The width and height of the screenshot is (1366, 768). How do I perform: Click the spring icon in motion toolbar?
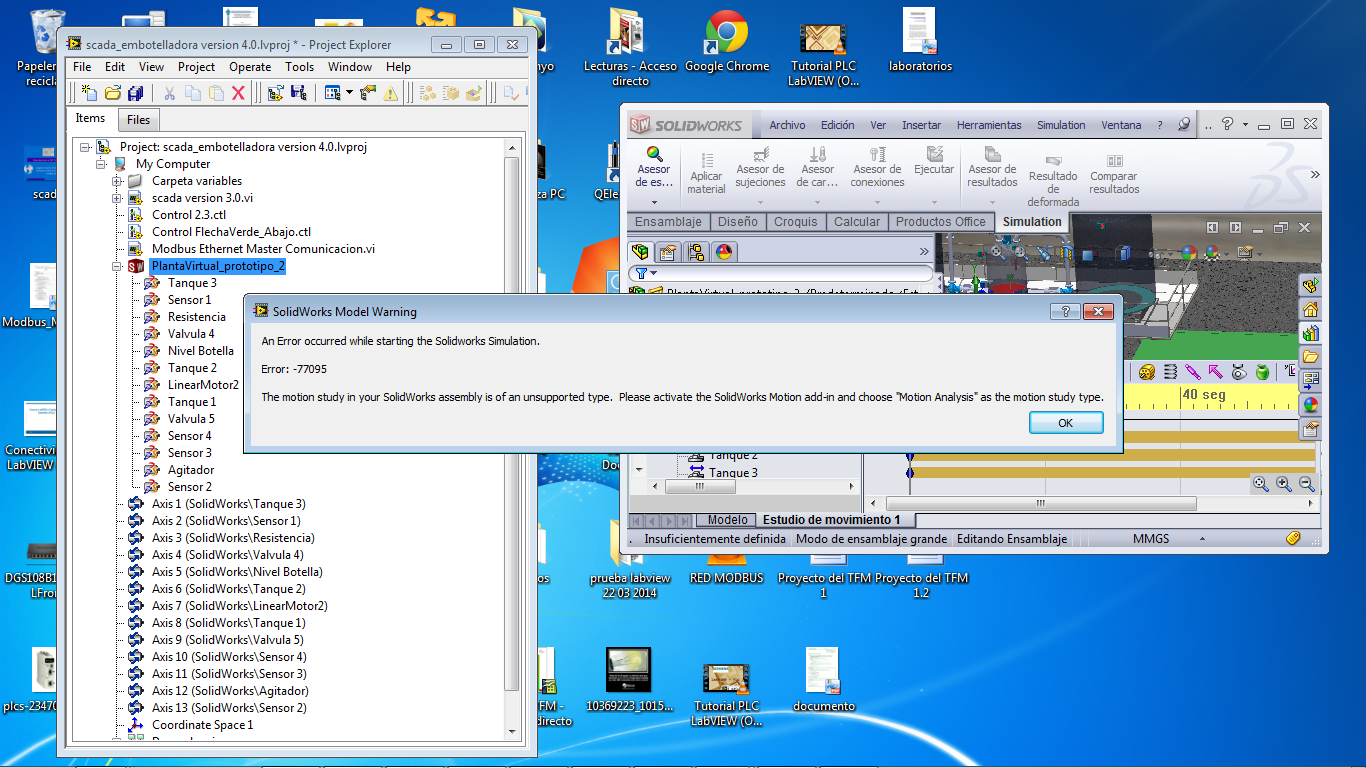[x=1170, y=372]
